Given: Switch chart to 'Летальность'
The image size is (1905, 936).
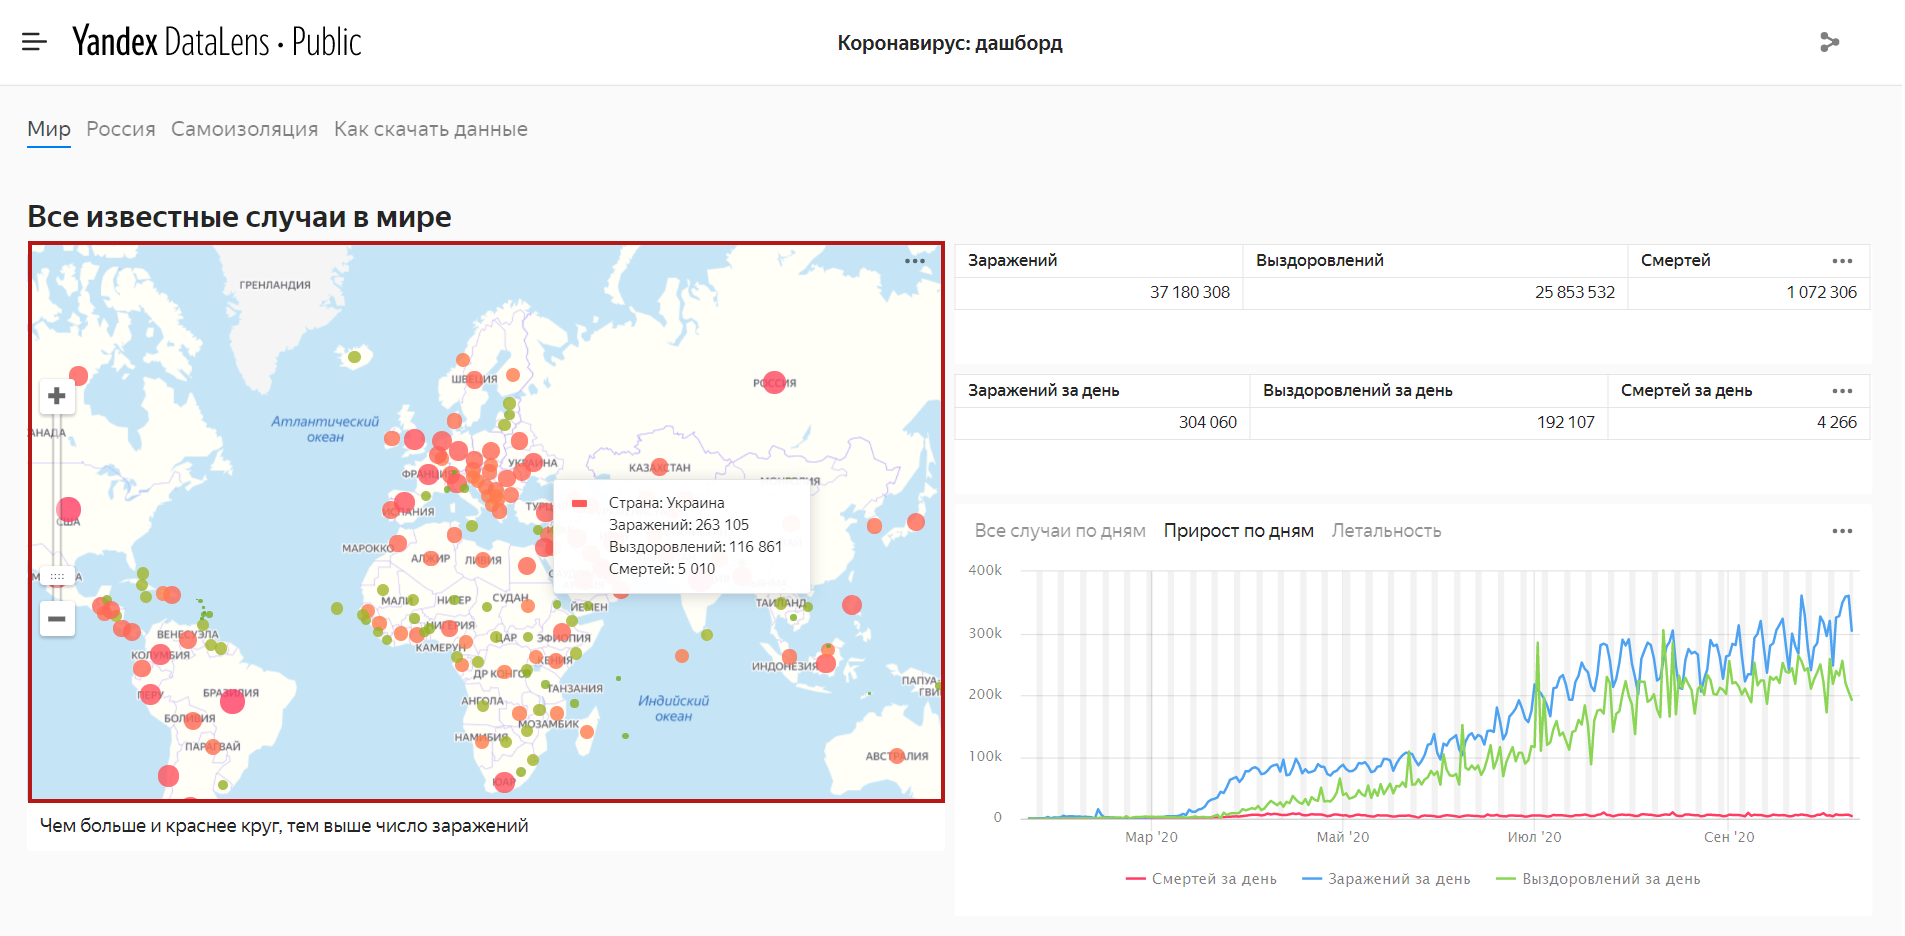Looking at the screenshot, I should (1386, 531).
